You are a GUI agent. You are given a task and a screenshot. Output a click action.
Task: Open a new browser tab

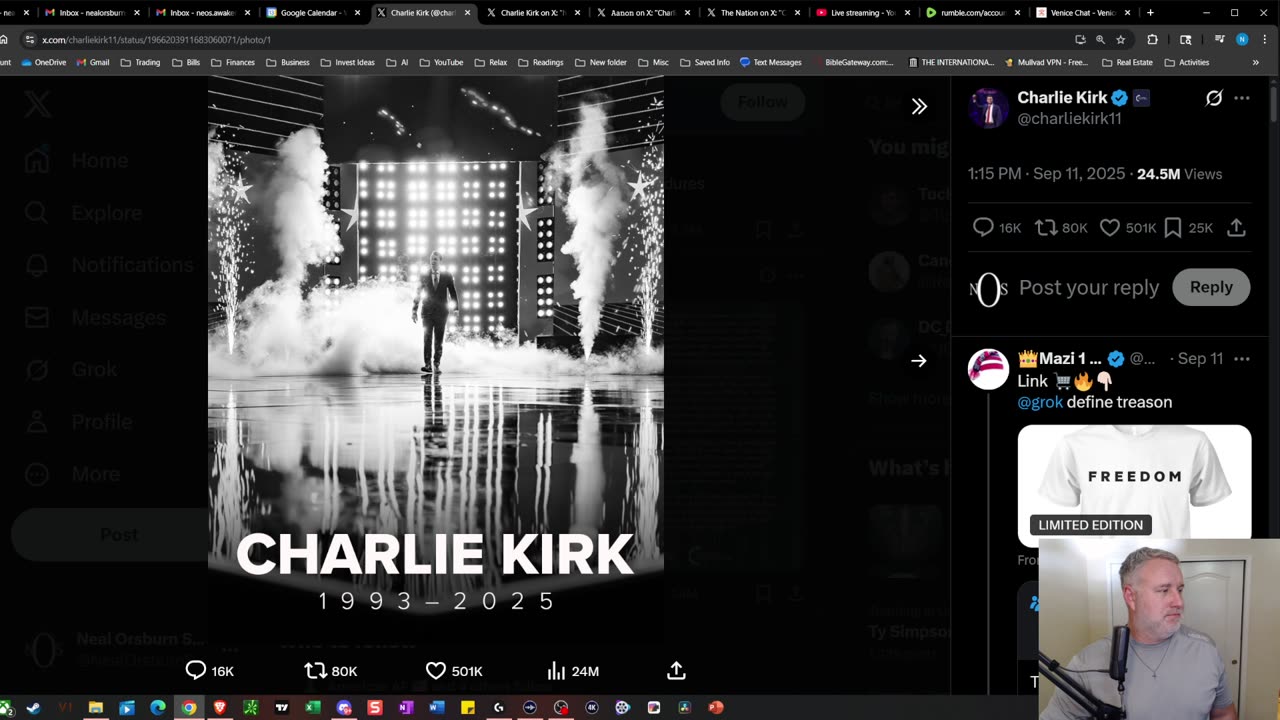(1150, 13)
